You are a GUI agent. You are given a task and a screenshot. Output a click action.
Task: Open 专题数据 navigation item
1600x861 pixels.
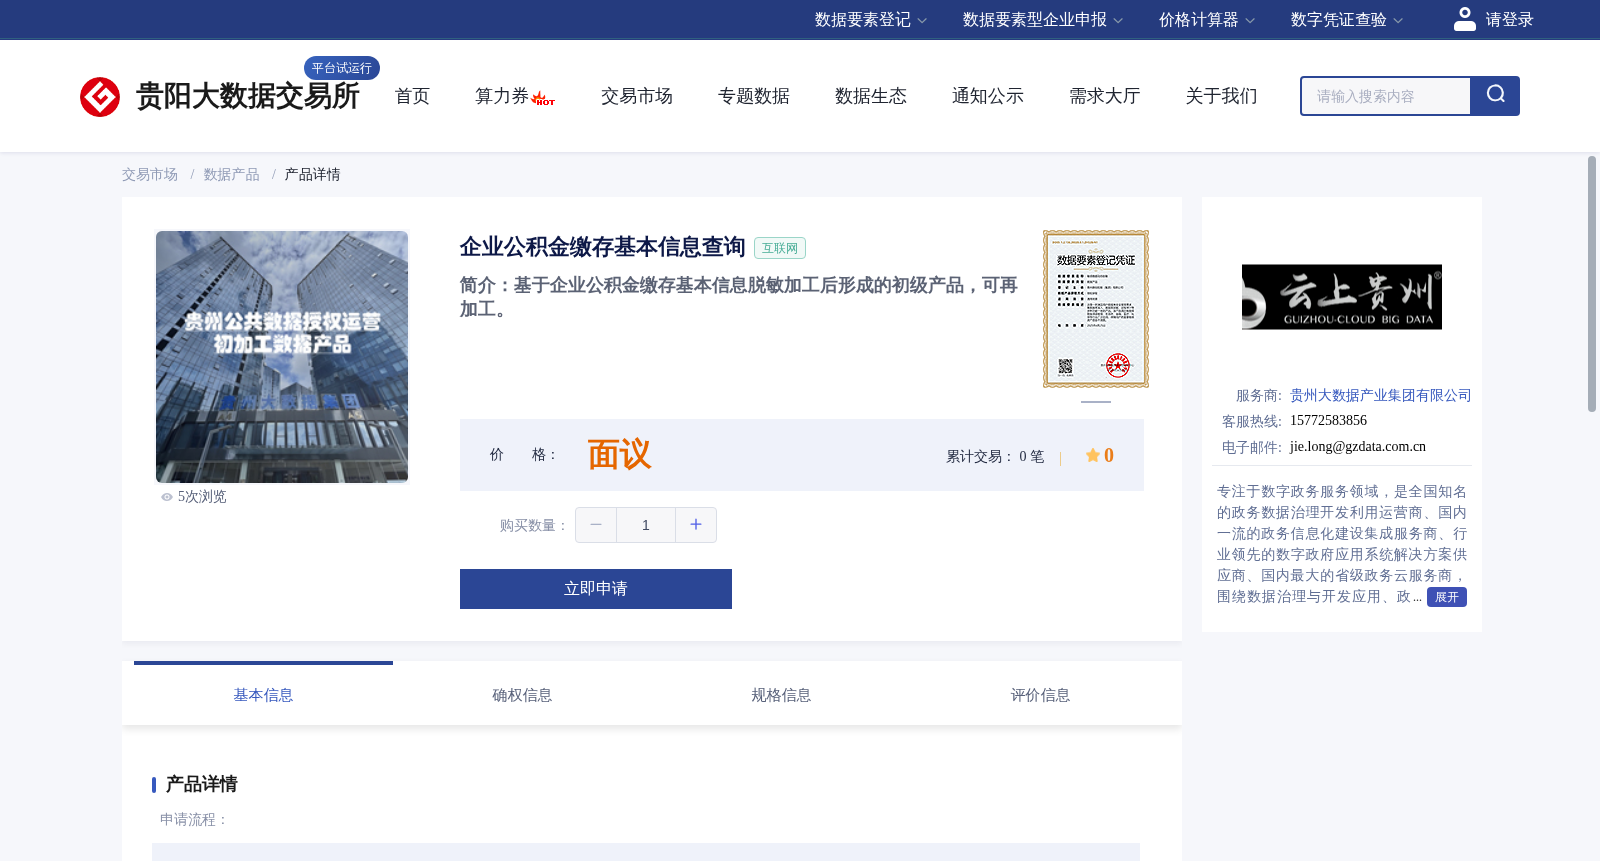click(x=754, y=96)
